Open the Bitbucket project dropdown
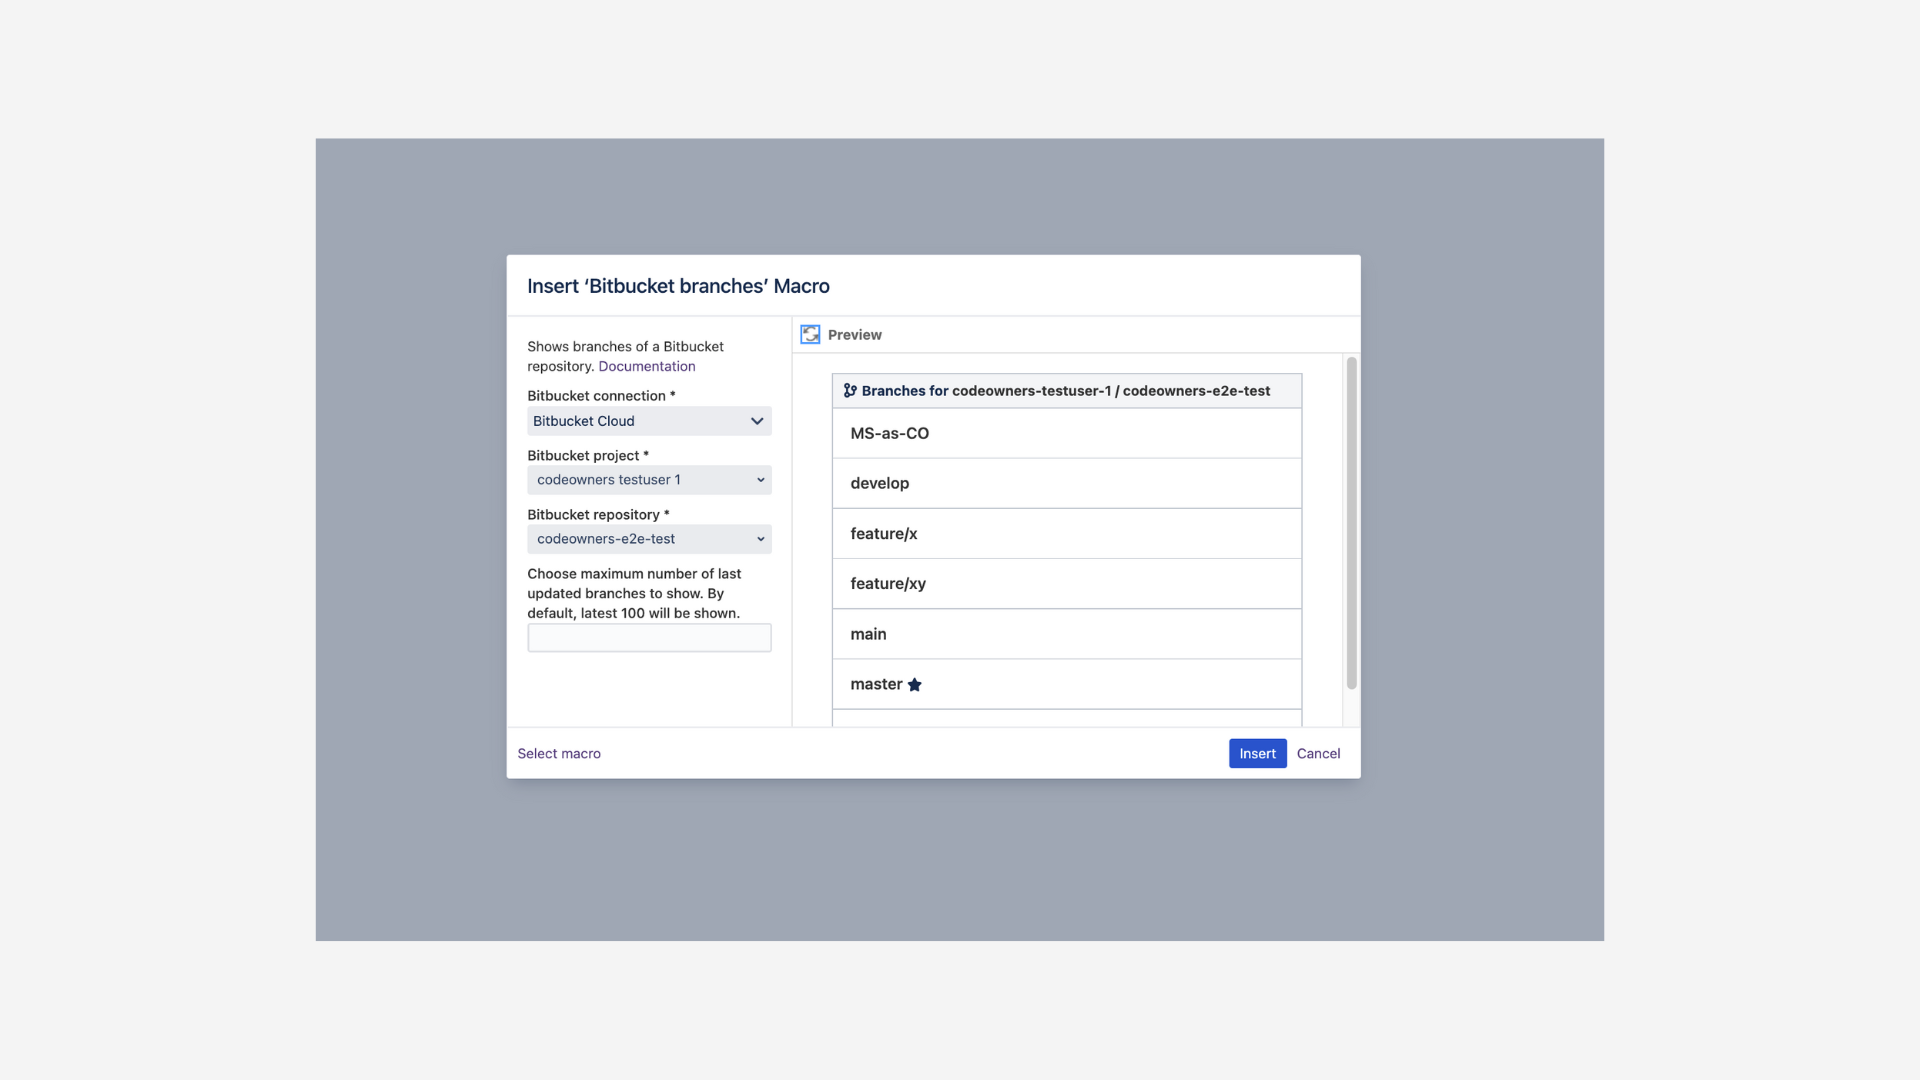This screenshot has width=1920, height=1080. pos(648,479)
